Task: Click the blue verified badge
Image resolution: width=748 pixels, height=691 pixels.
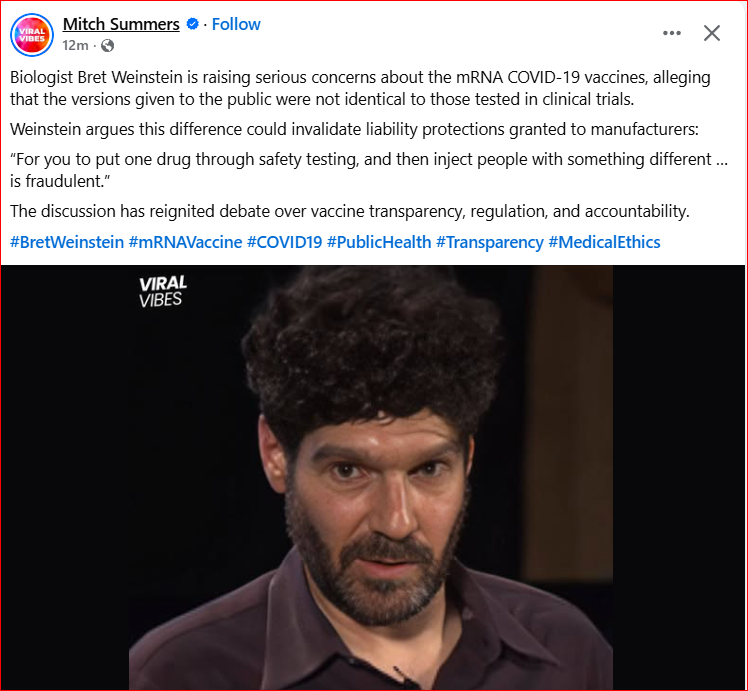Action: pos(192,24)
